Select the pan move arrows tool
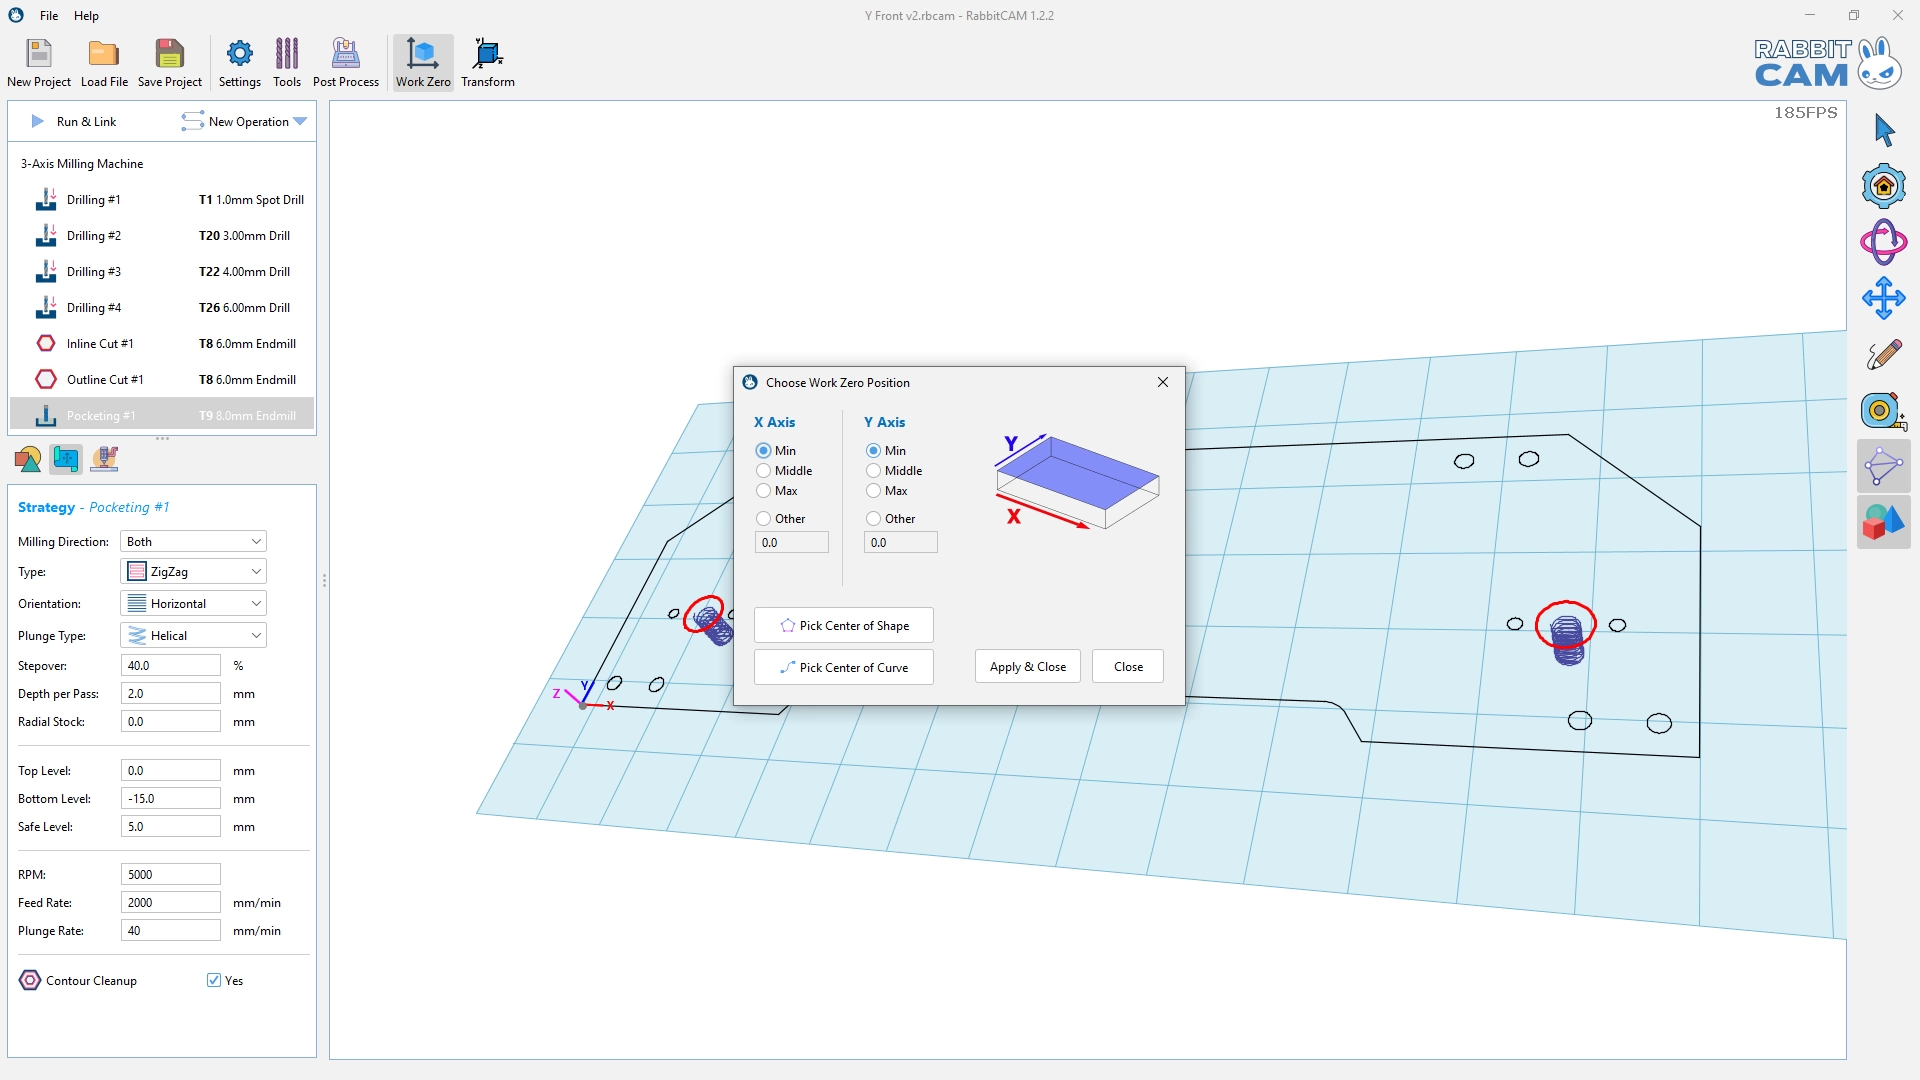Screen dimensions: 1920x1080 click(1883, 298)
